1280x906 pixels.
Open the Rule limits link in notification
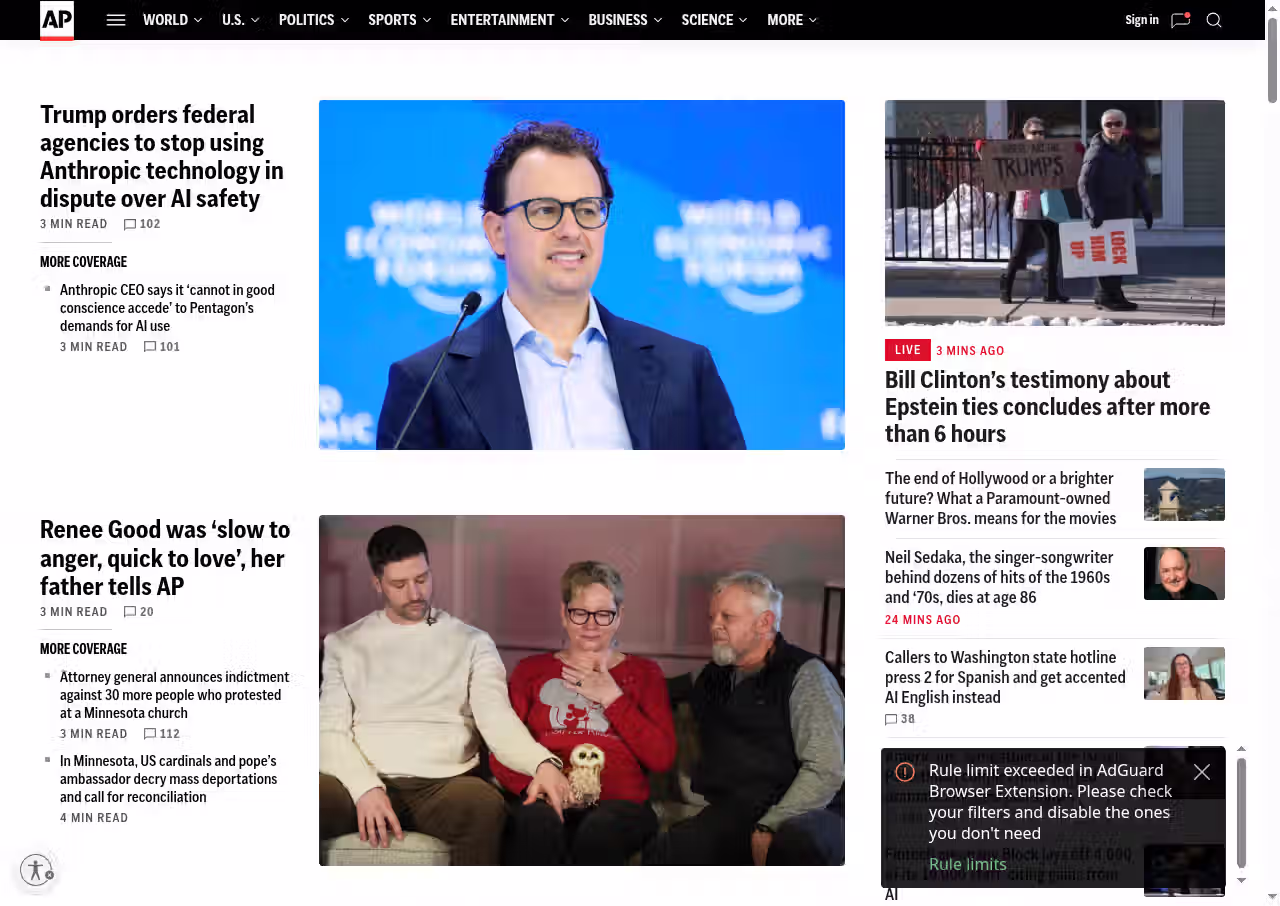[967, 864]
